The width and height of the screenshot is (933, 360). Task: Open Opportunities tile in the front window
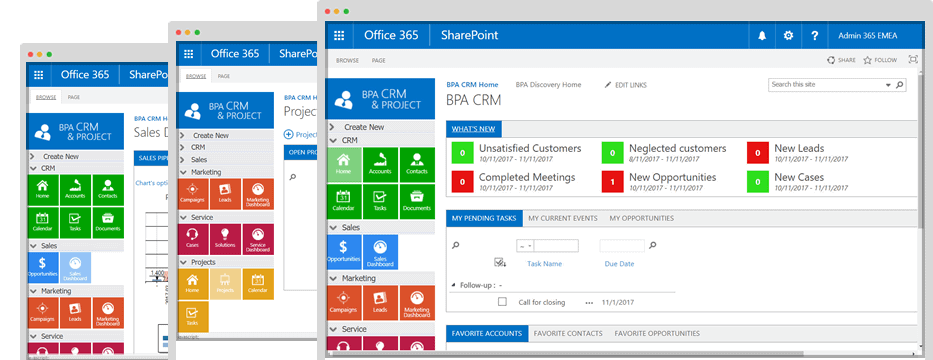pyautogui.click(x=343, y=252)
